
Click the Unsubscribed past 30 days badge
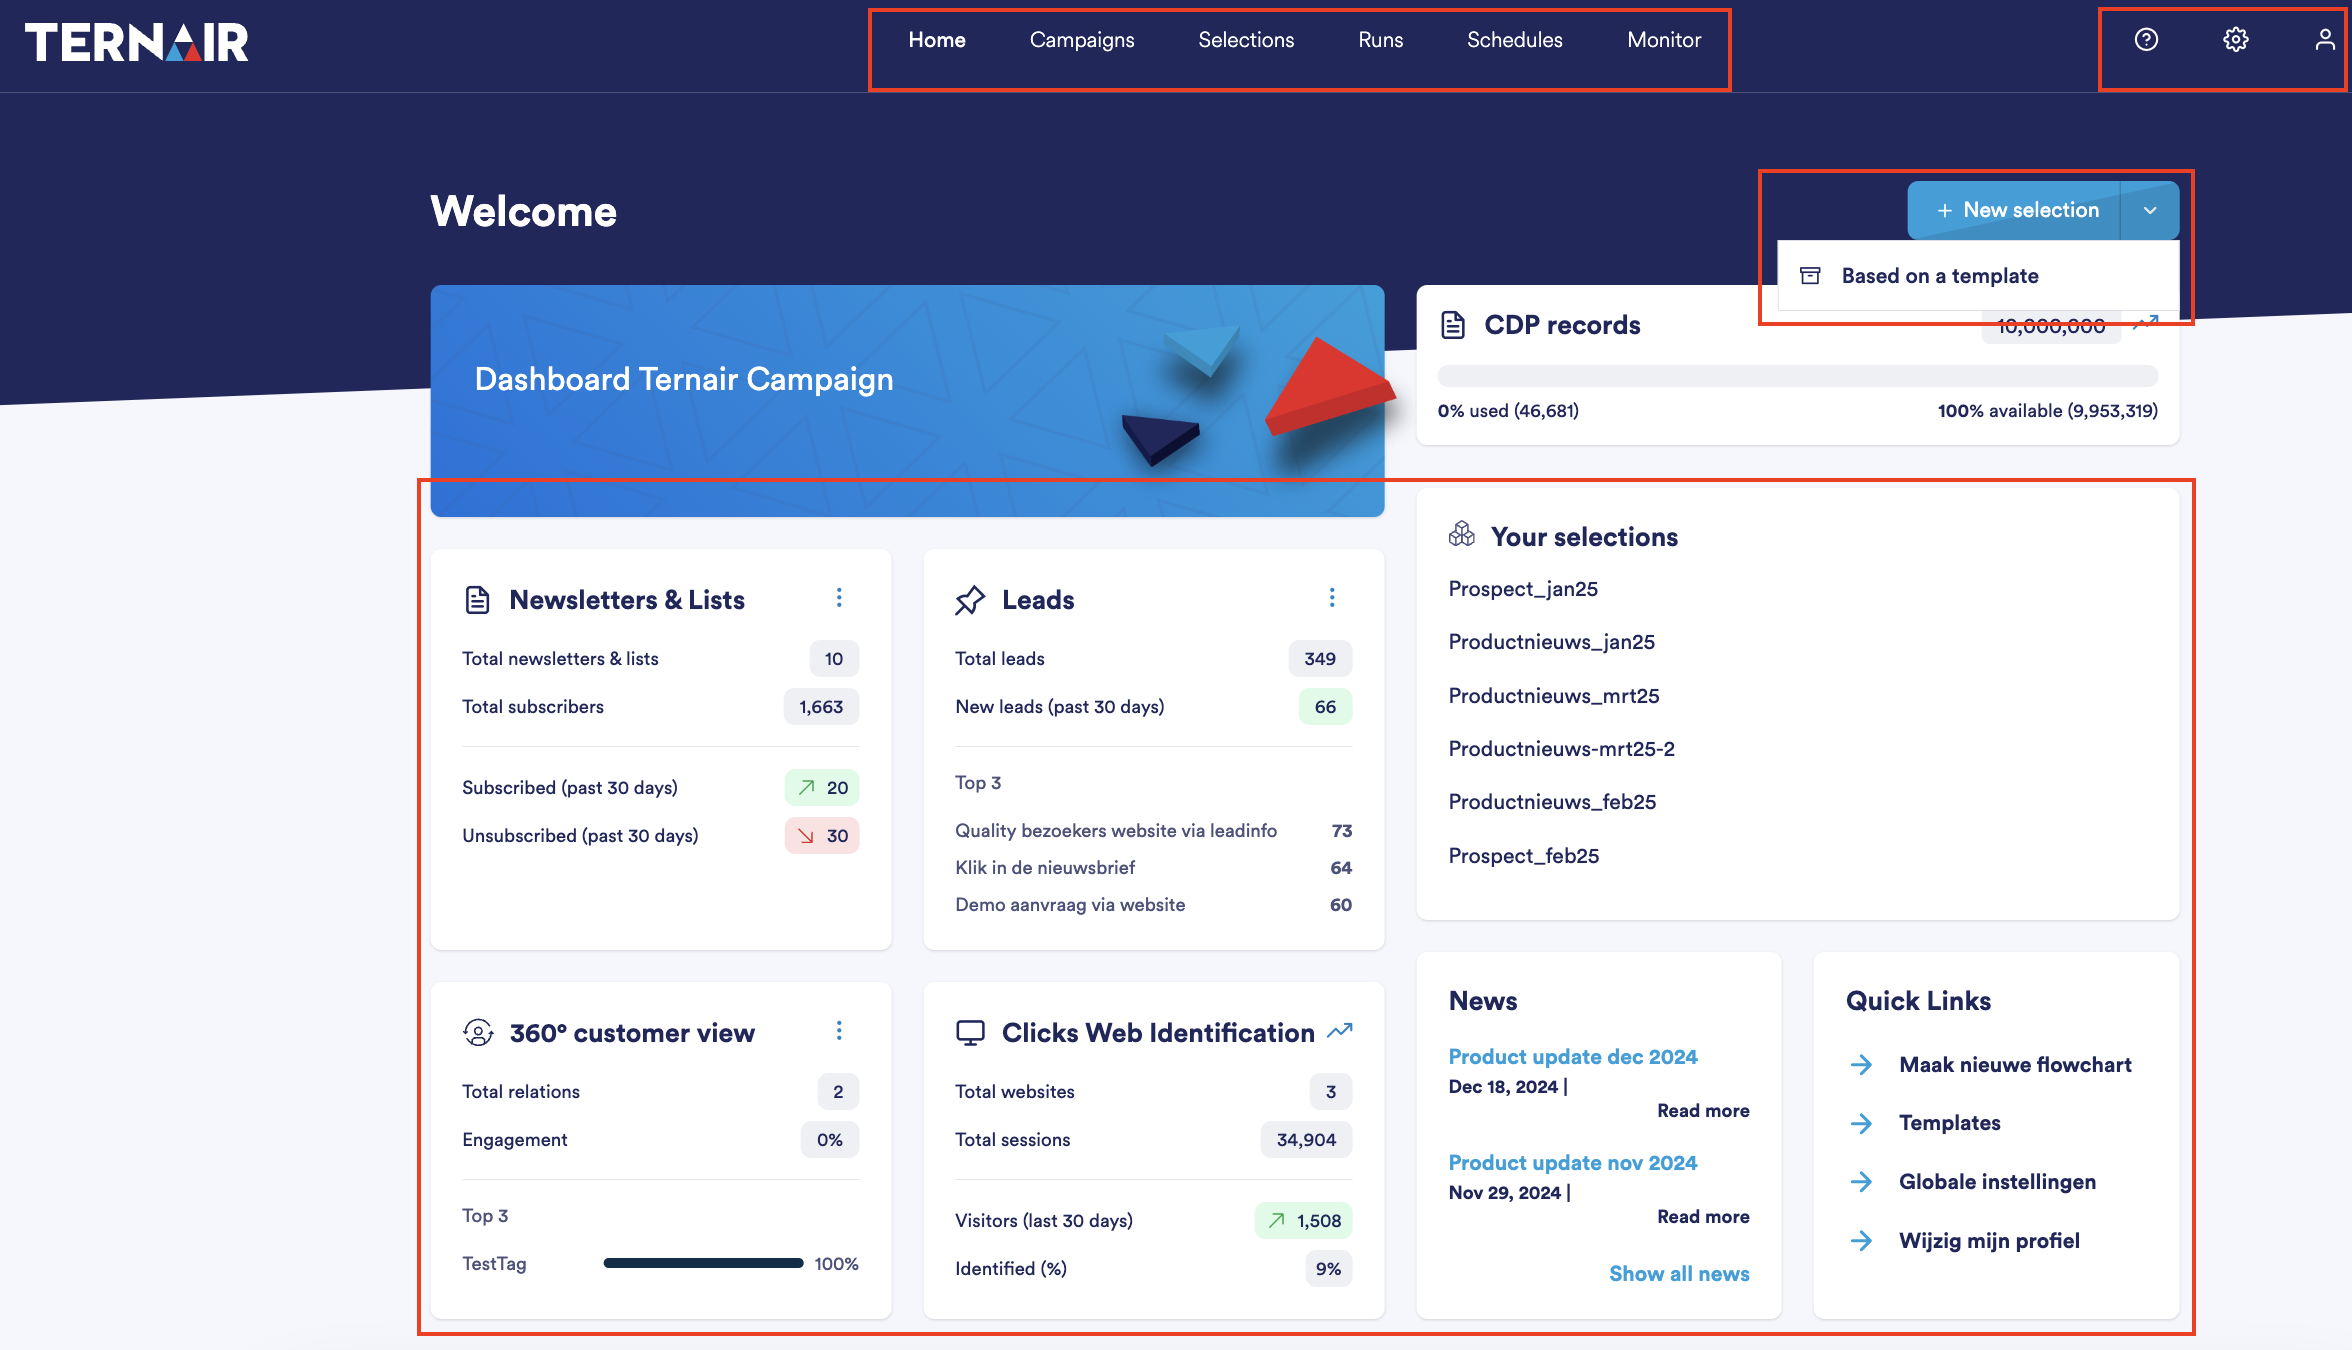tap(822, 836)
